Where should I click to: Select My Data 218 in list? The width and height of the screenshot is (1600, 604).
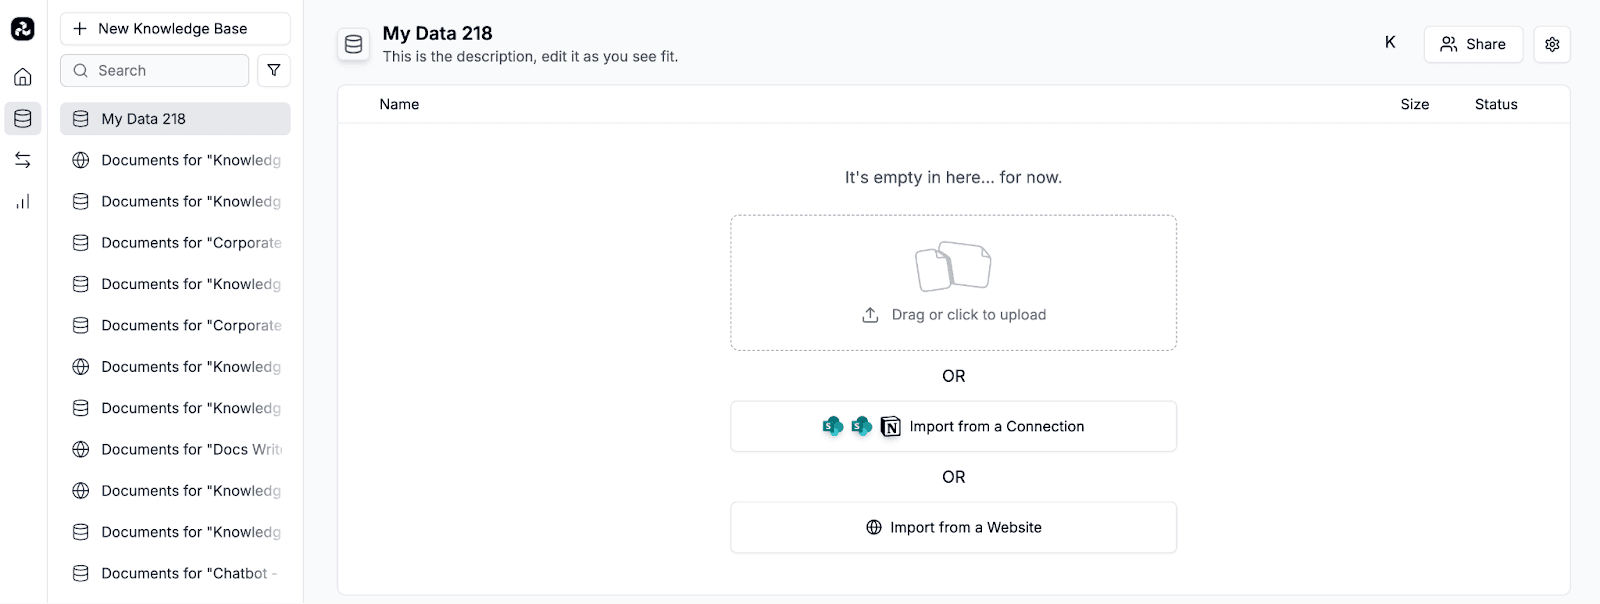pyautogui.click(x=175, y=119)
